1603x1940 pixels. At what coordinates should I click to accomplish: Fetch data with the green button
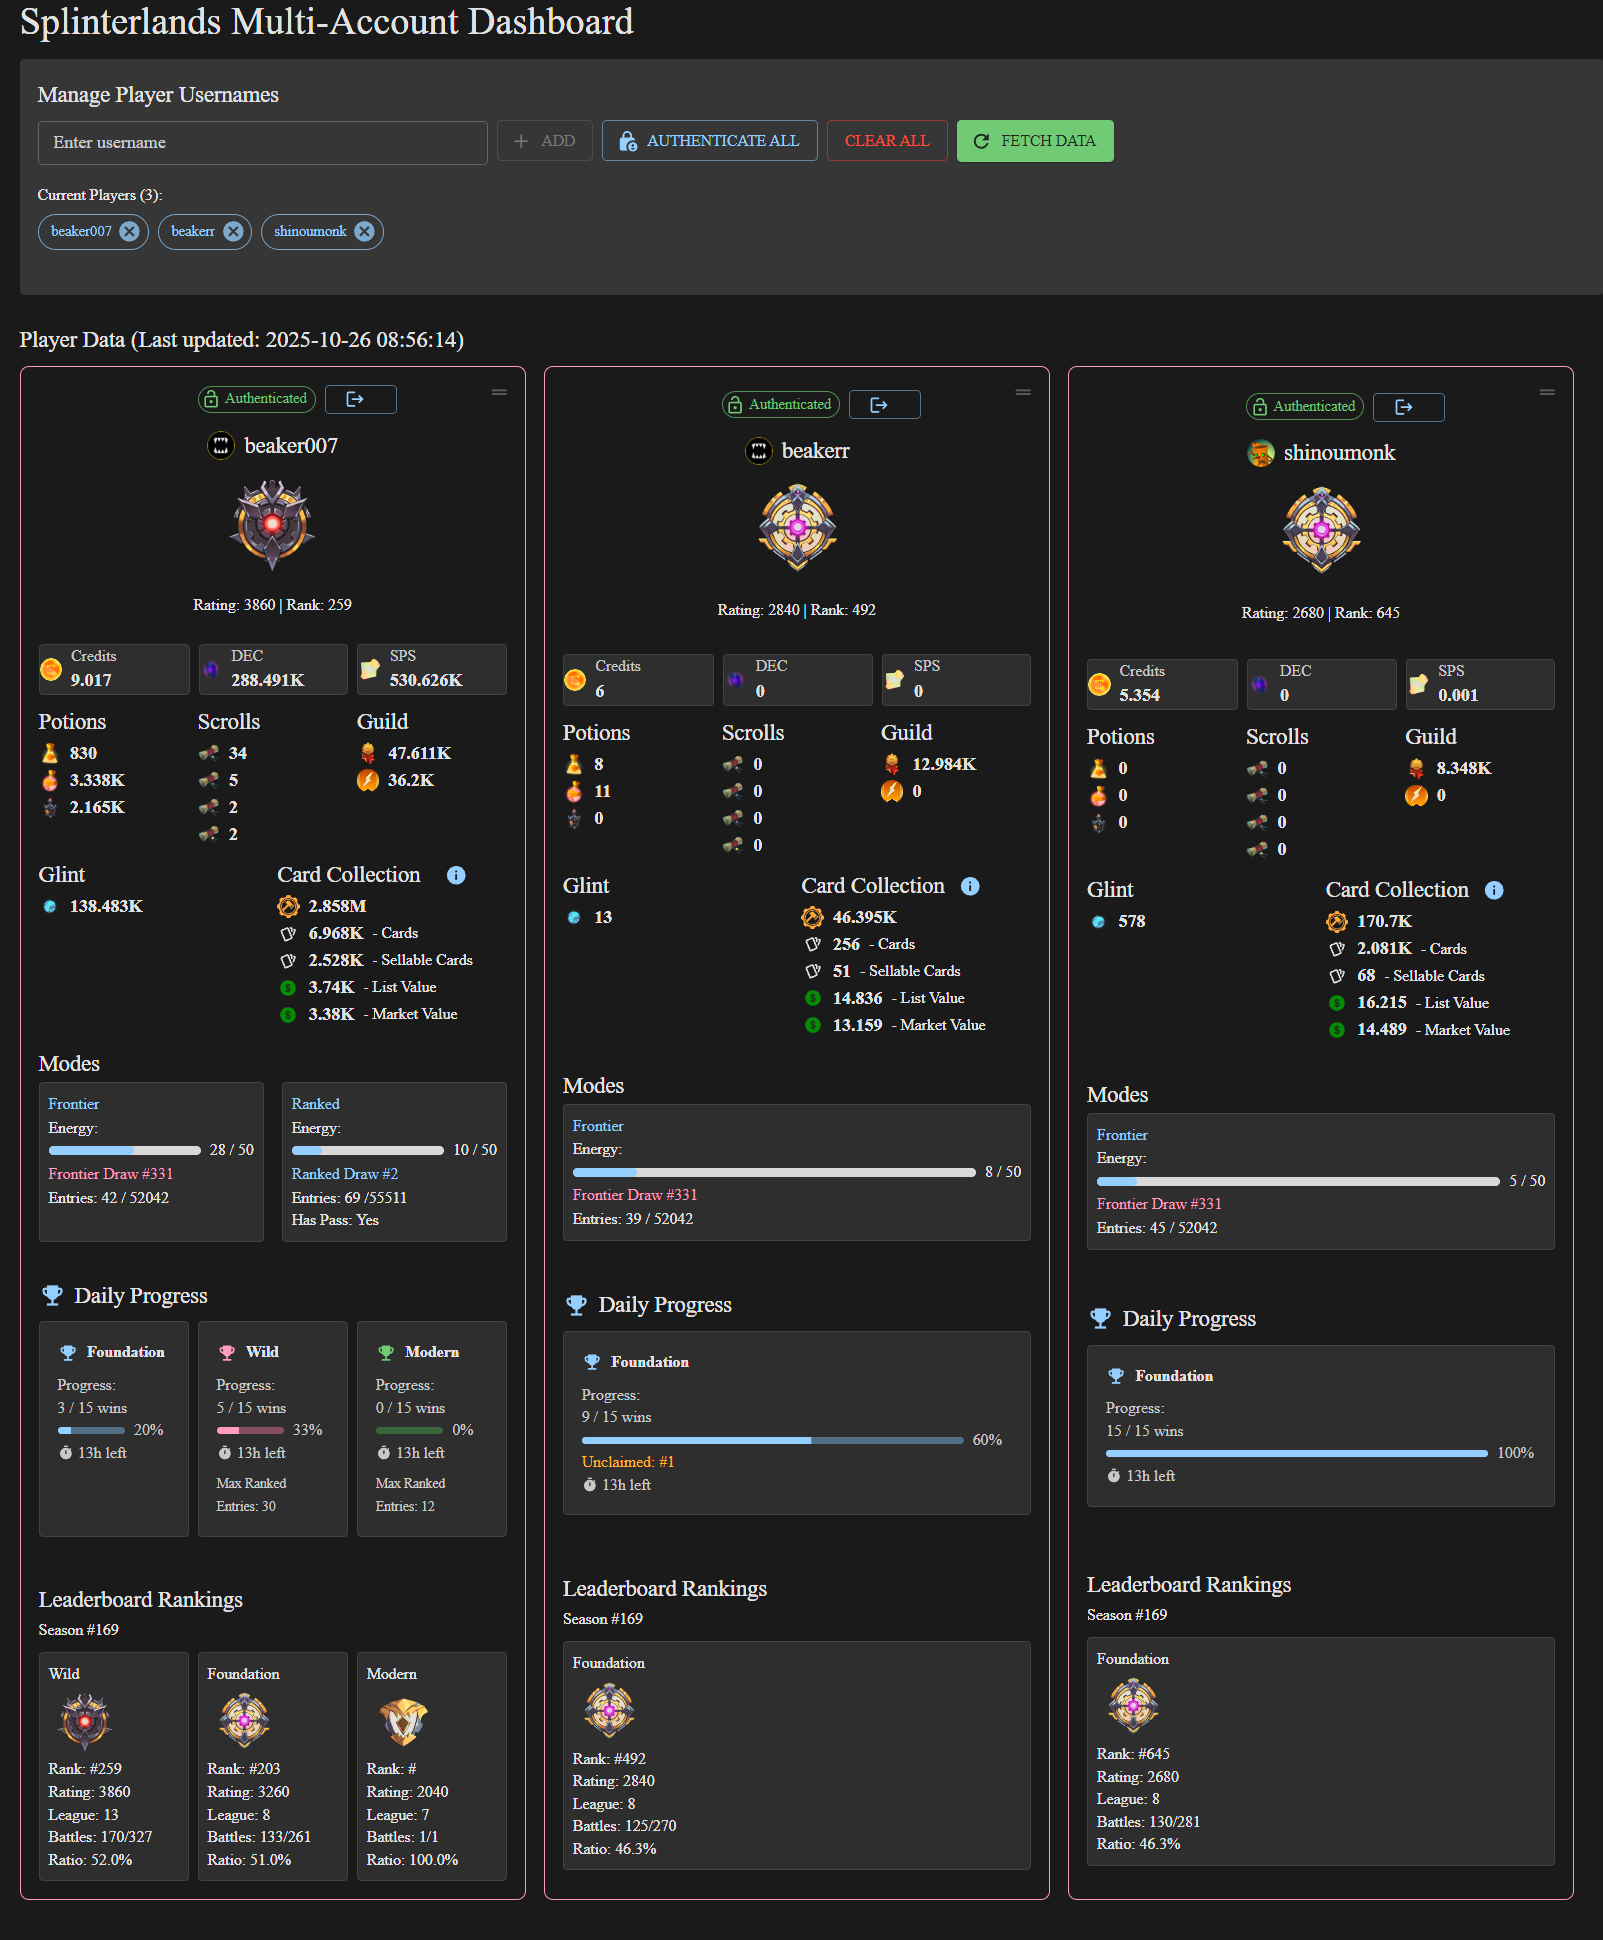[1035, 141]
